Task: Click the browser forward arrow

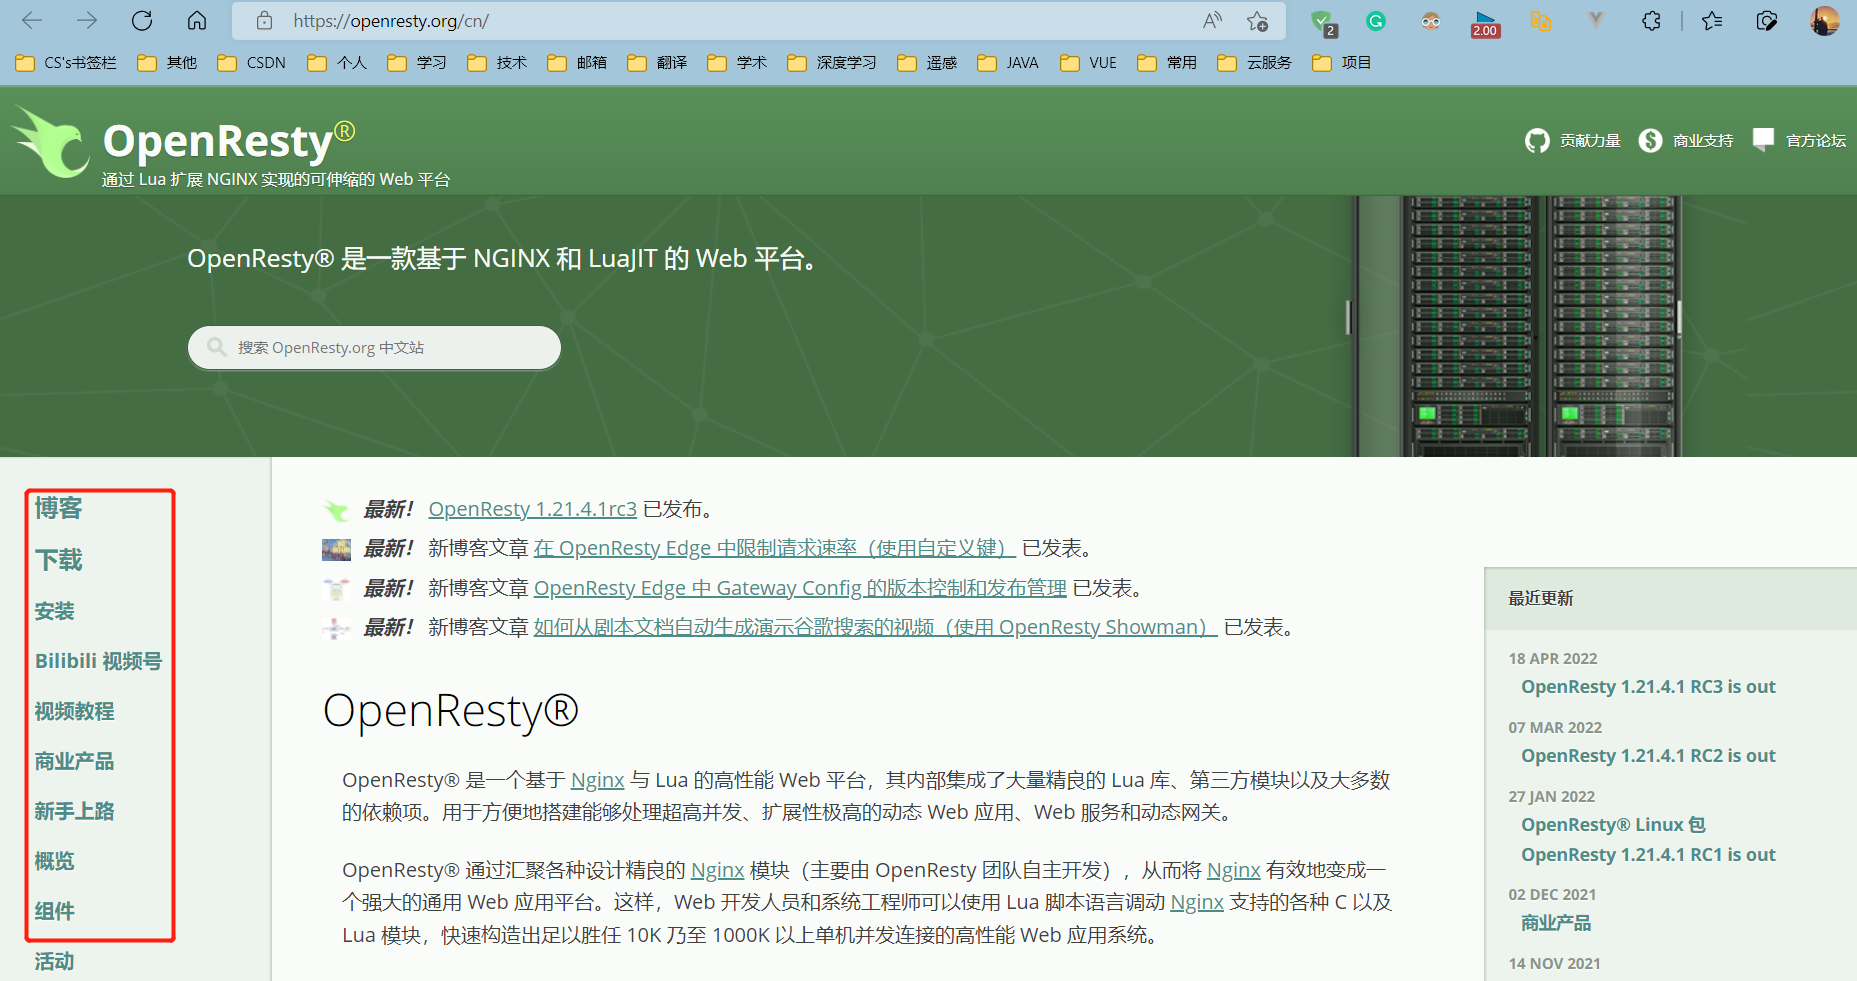Action: [87, 21]
